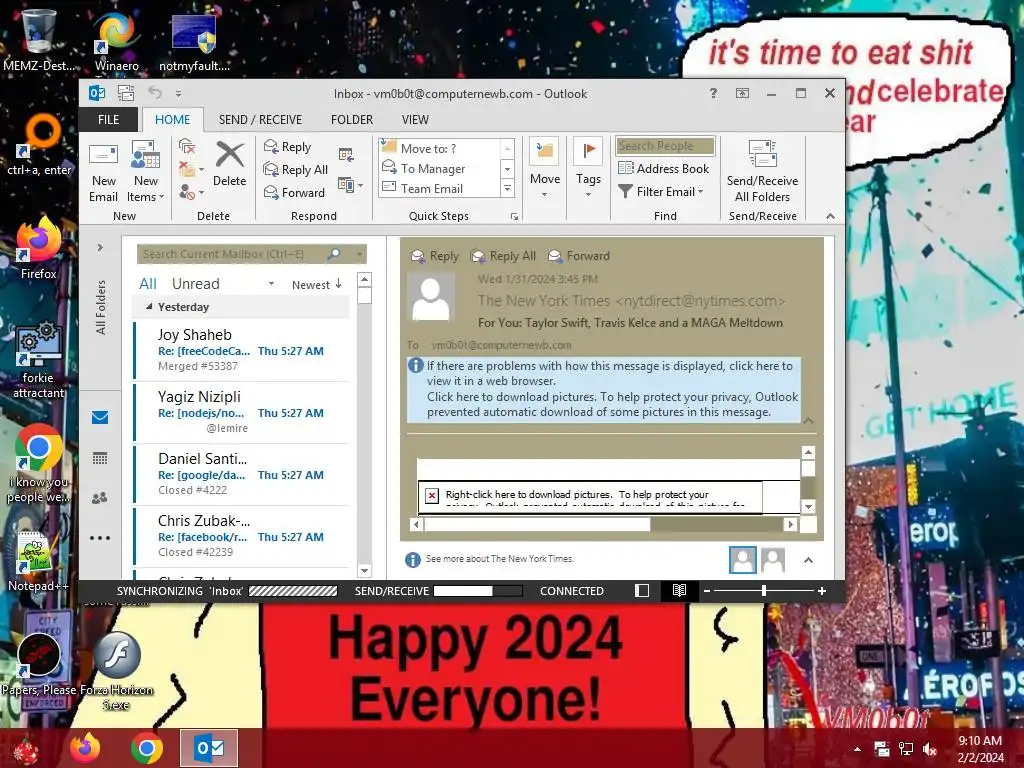1024x768 pixels.
Task: Click Send/Receive All Folders
Action: point(762,171)
